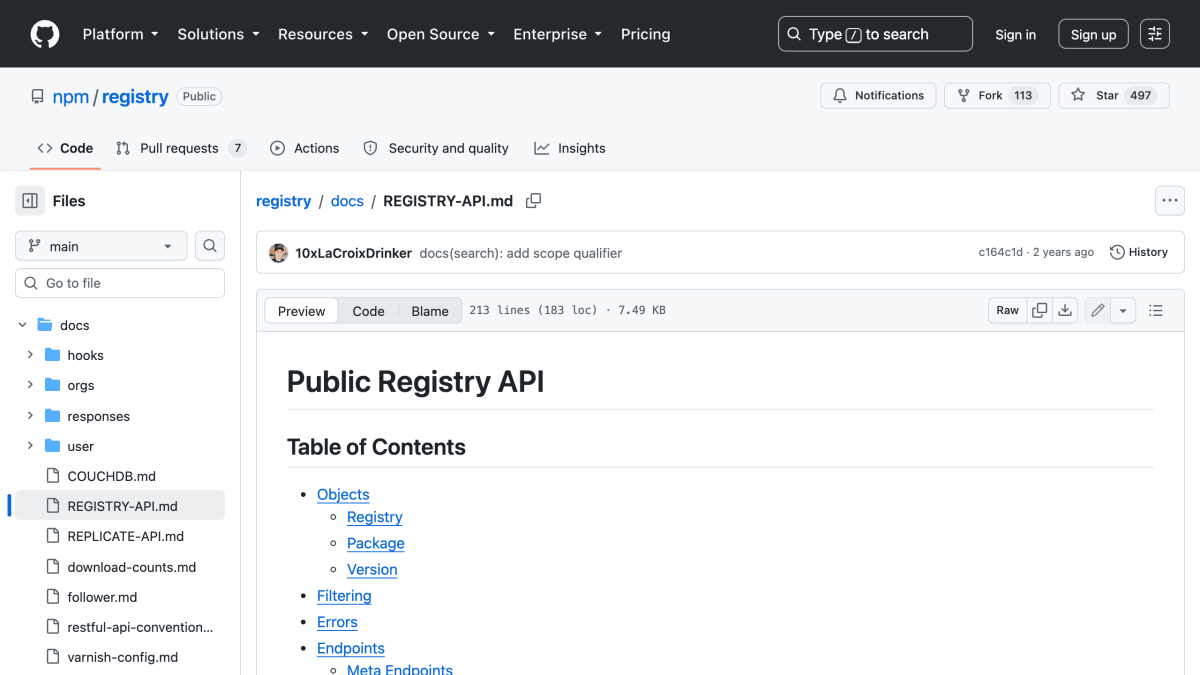Collapse the docs folder
This screenshot has height=675, width=1200.
pos(22,325)
